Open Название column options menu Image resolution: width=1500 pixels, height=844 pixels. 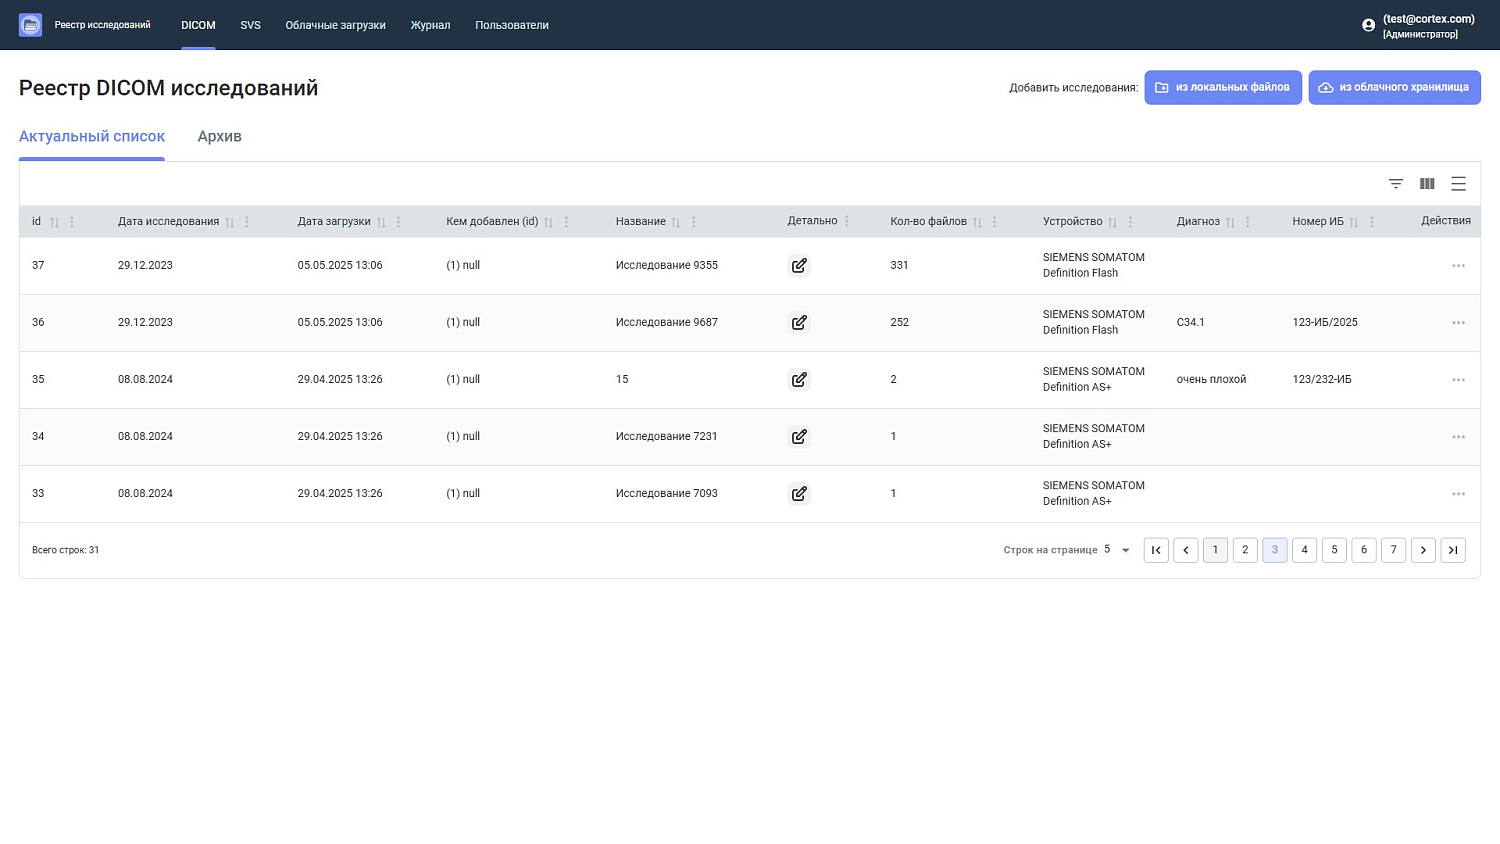tap(693, 222)
